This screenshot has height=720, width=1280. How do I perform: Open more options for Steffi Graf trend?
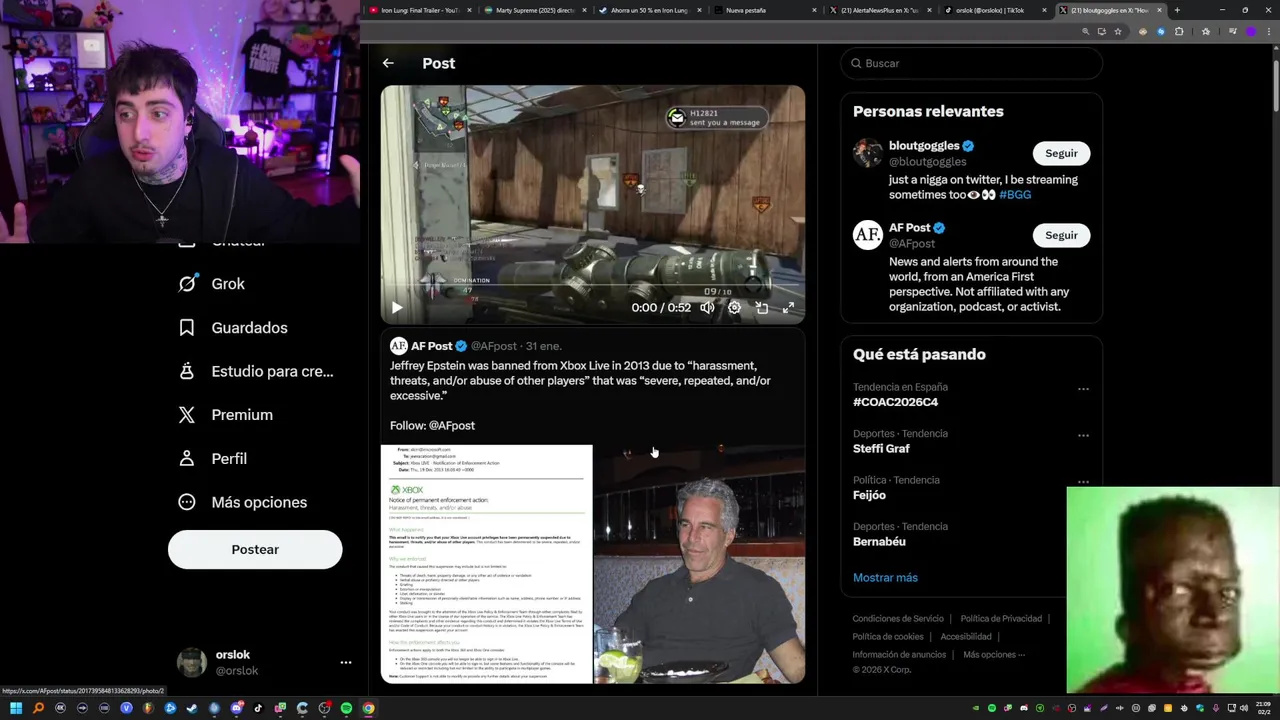point(1083,436)
